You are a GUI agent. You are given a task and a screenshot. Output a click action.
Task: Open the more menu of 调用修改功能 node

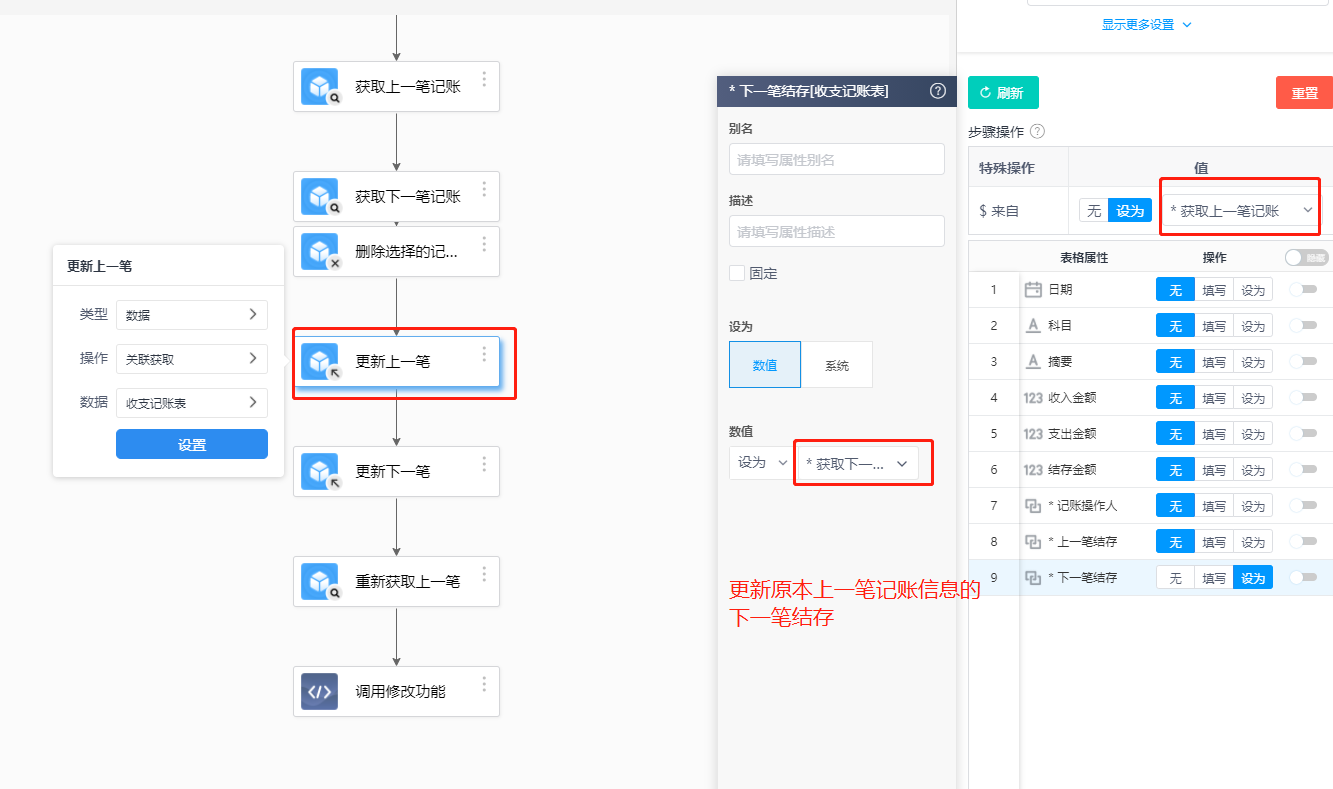tap(484, 684)
